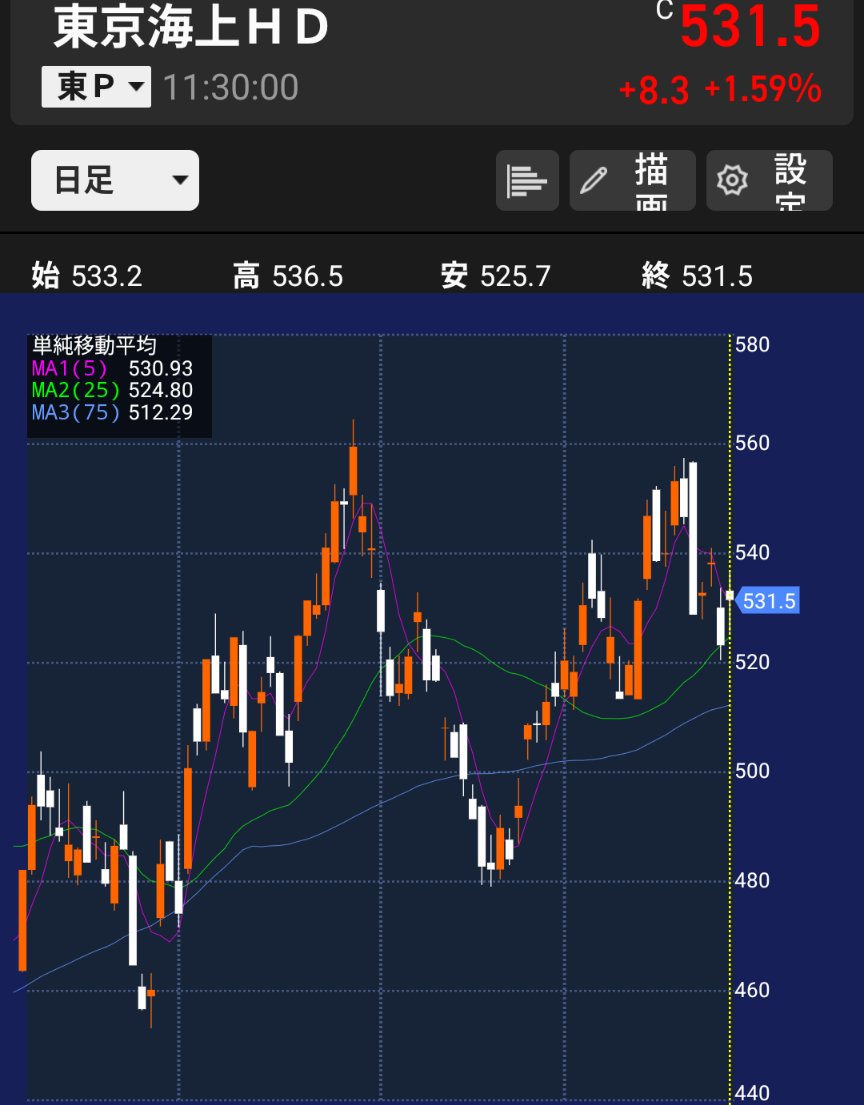Click the MA3(75) 512.29 legend entry

pyautogui.click(x=112, y=412)
